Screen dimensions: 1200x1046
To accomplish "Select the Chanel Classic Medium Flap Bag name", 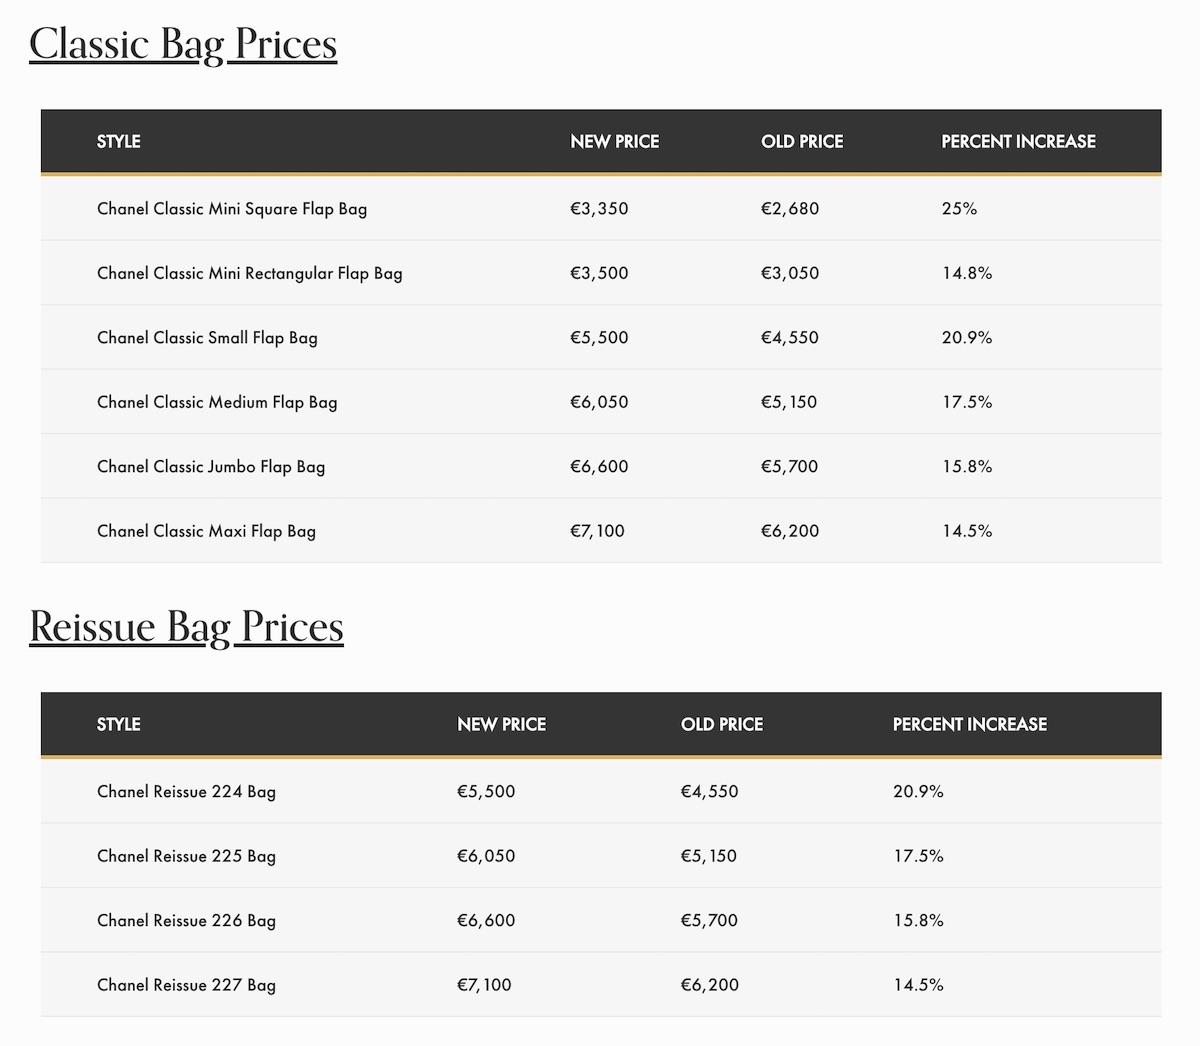I will click(217, 403).
